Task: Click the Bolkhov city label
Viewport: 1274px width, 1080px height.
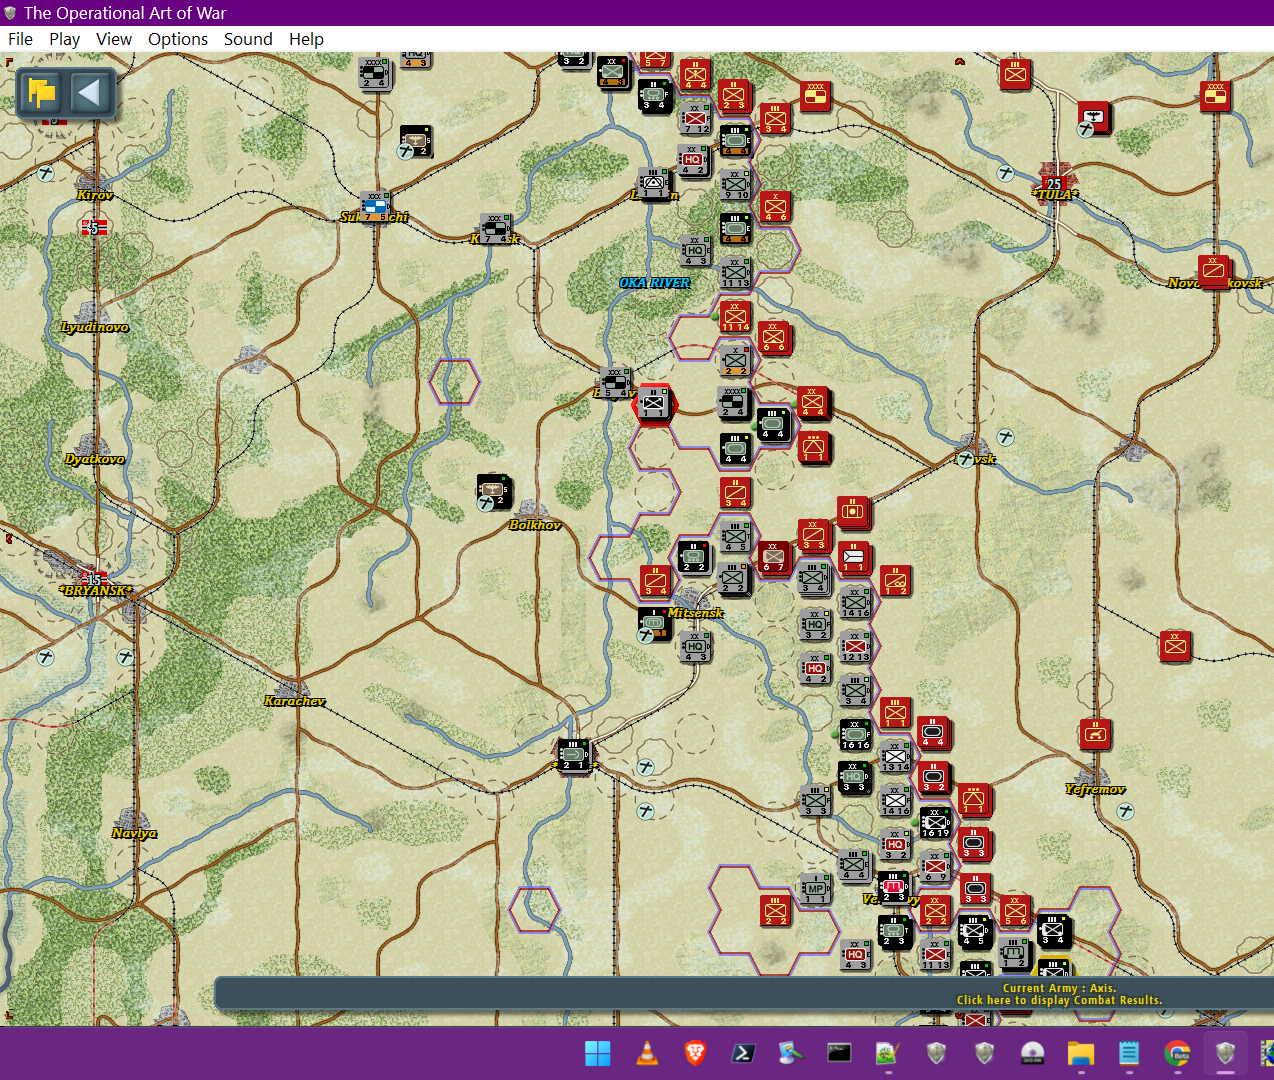Action: [535, 525]
